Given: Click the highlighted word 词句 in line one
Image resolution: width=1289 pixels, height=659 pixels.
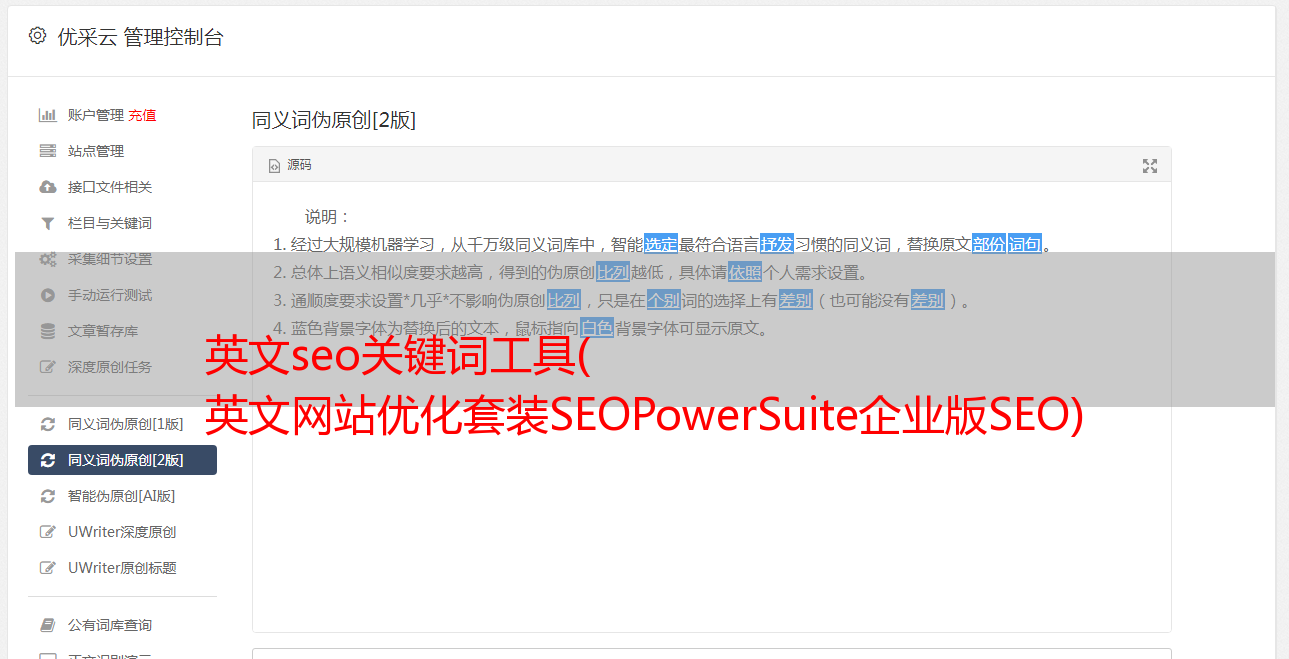Looking at the screenshot, I should click(x=1025, y=244).
